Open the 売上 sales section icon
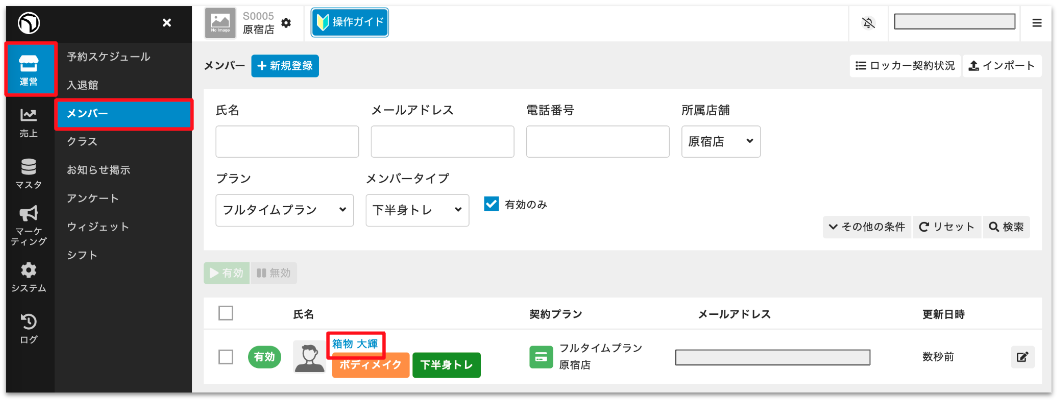Screen dimensions: 1059x402 (x=29, y=123)
